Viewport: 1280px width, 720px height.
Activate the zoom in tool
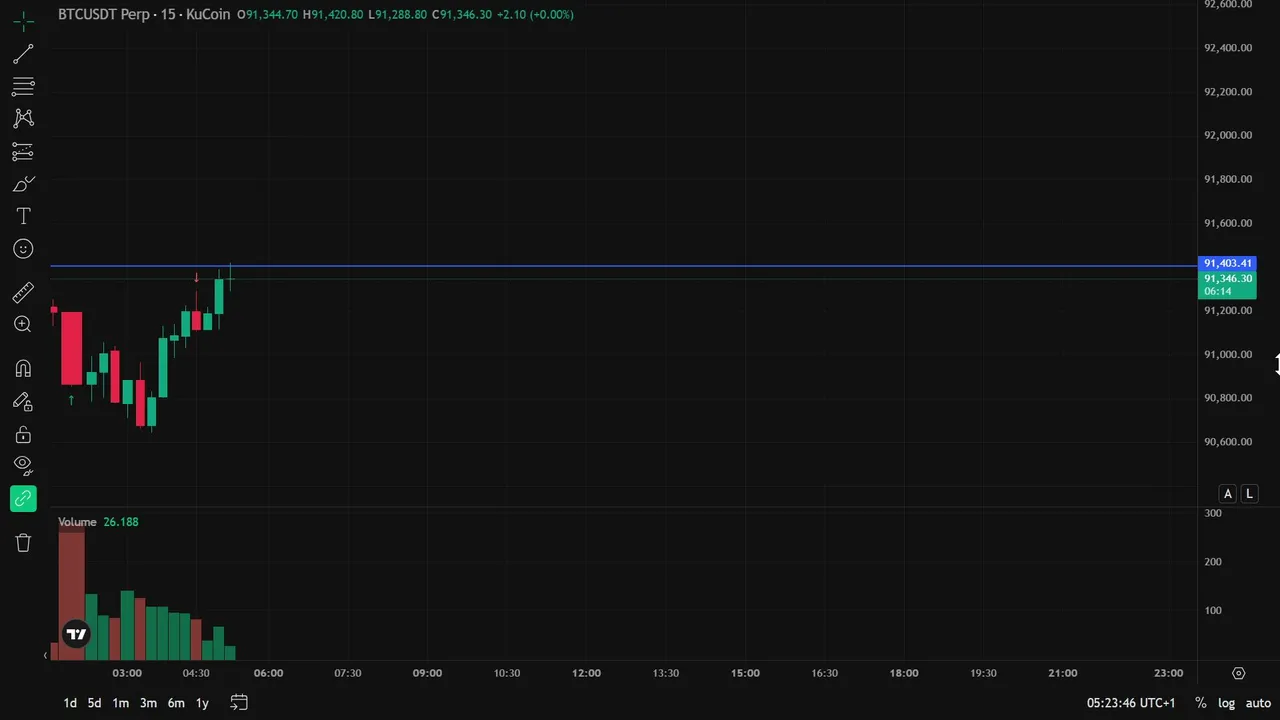(23, 324)
